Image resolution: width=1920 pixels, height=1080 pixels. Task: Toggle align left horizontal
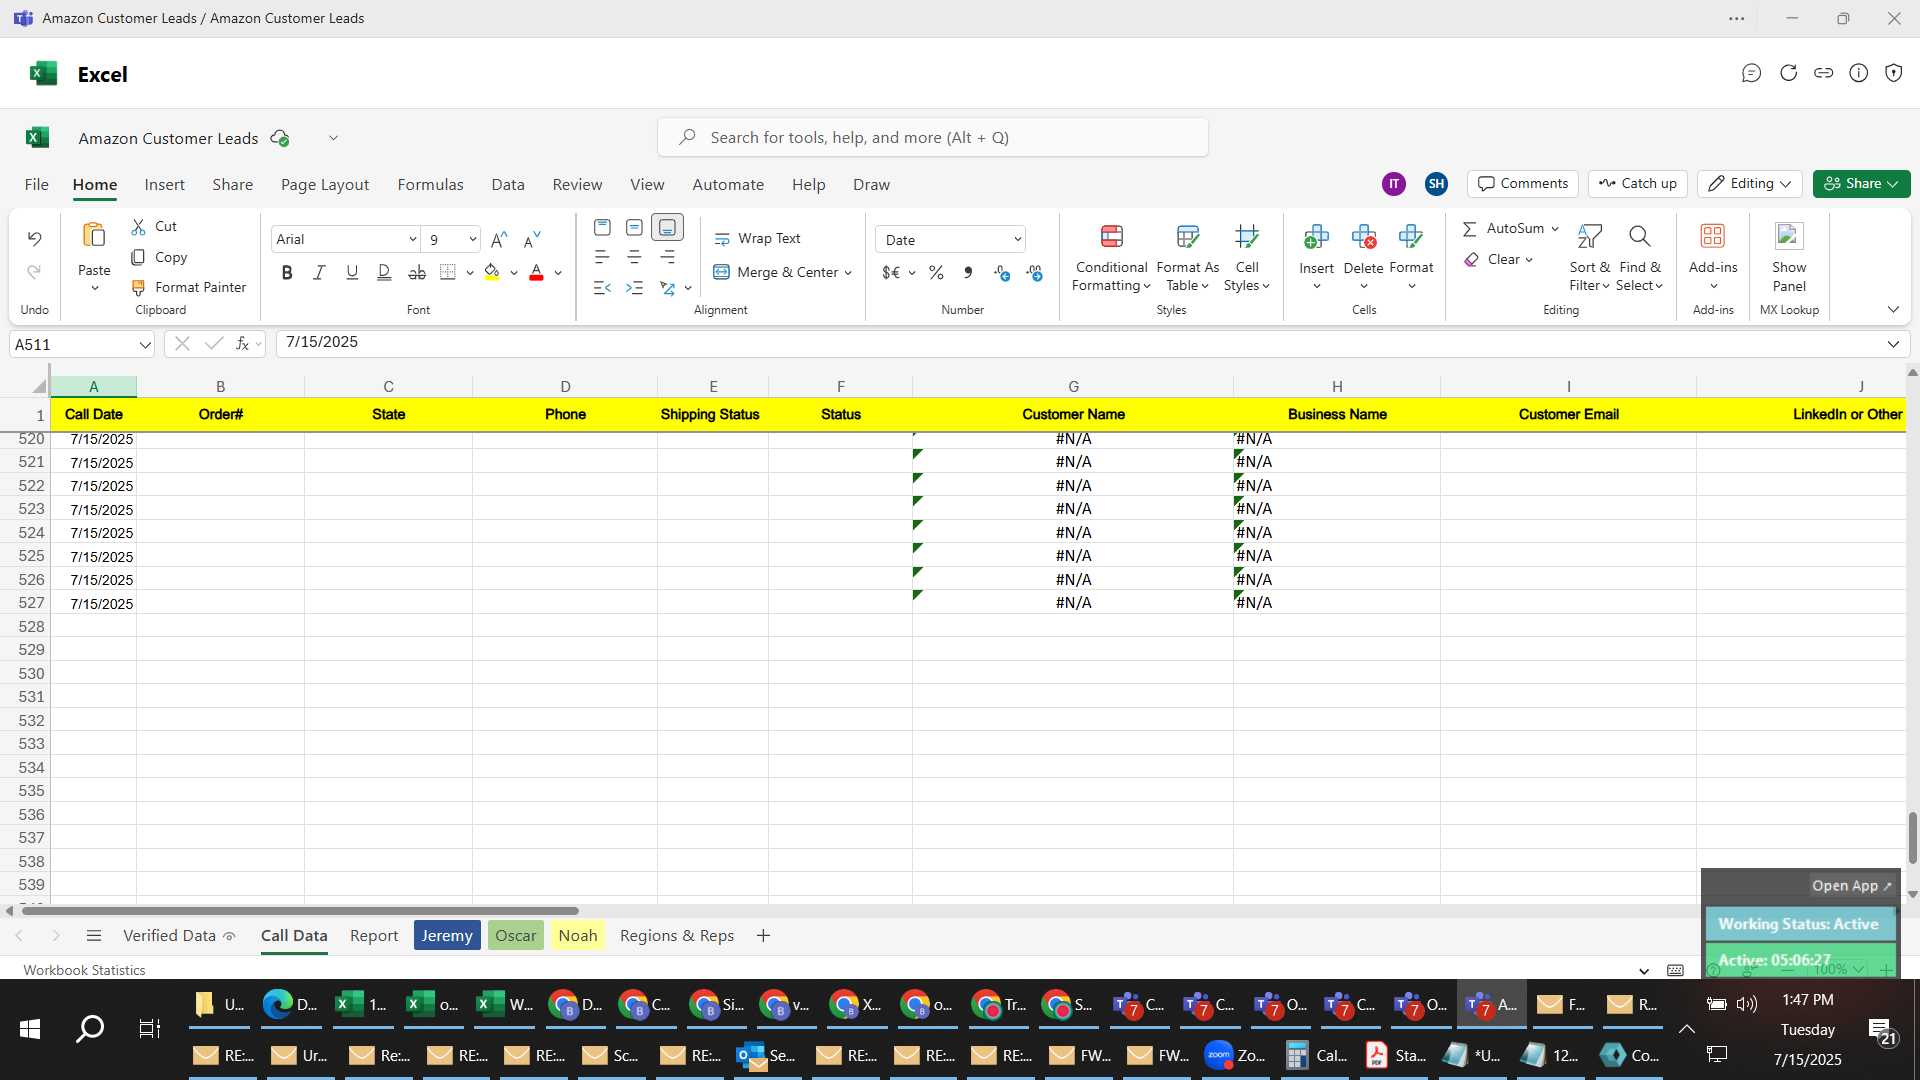(602, 257)
